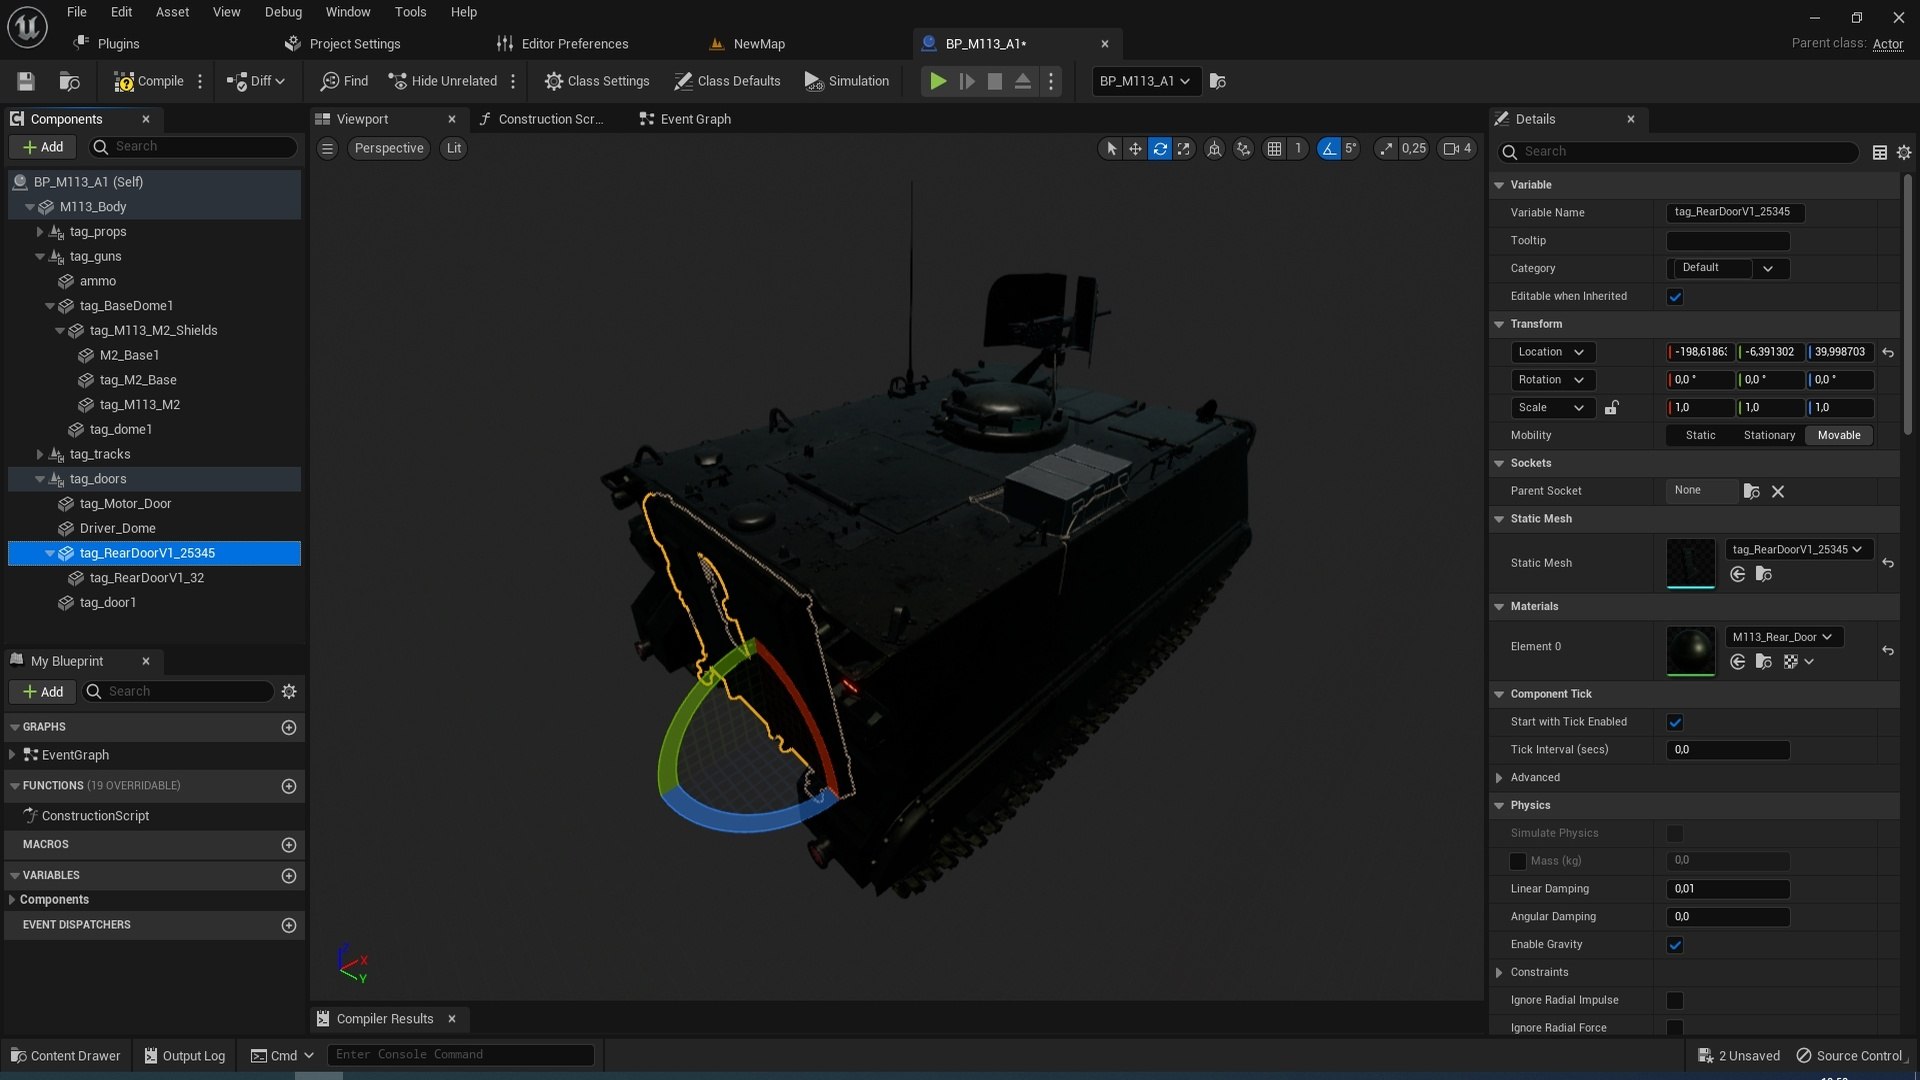Toggle Simulation mode
The image size is (1920, 1080).
(x=847, y=81)
